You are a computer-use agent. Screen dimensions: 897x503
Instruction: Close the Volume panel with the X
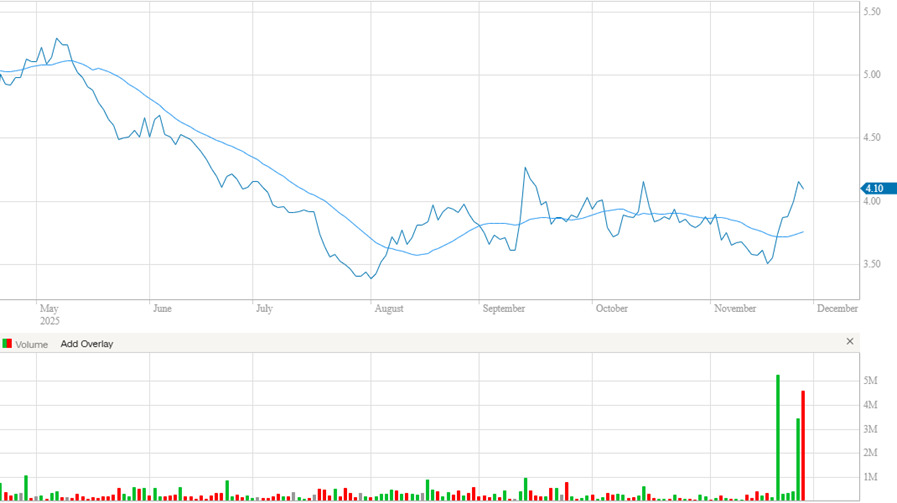click(850, 341)
